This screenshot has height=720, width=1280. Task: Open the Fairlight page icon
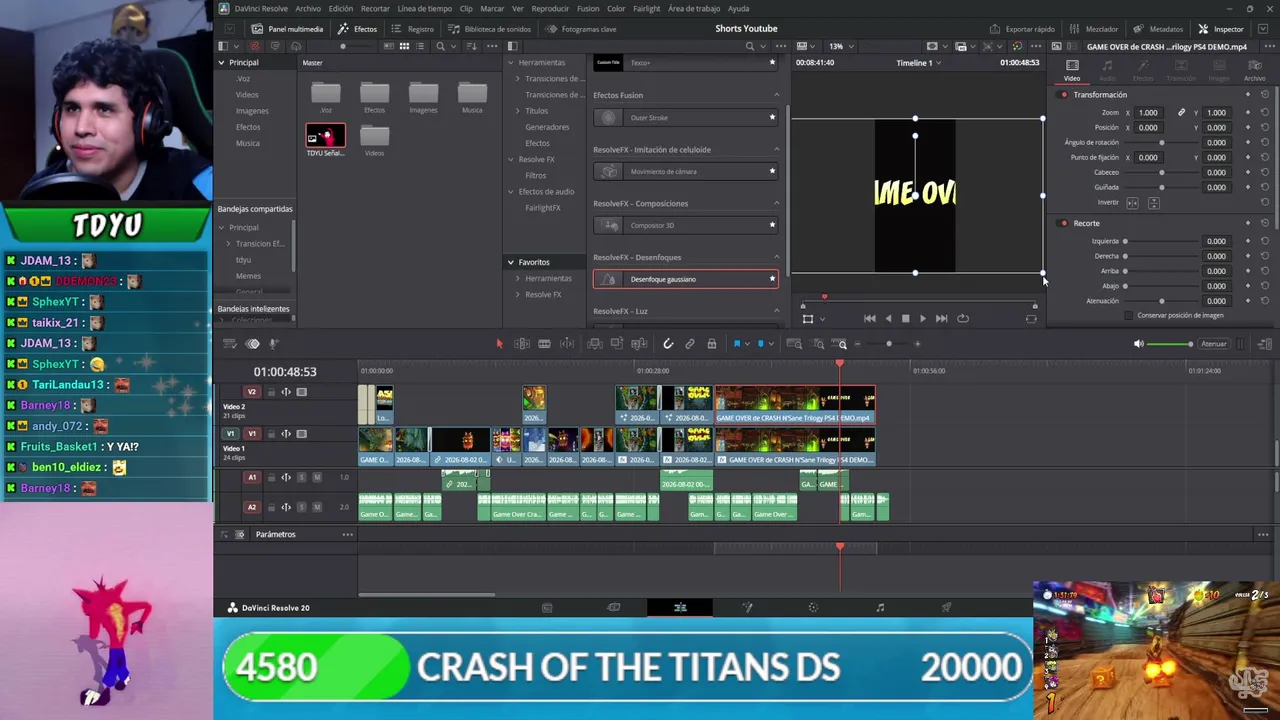click(880, 607)
